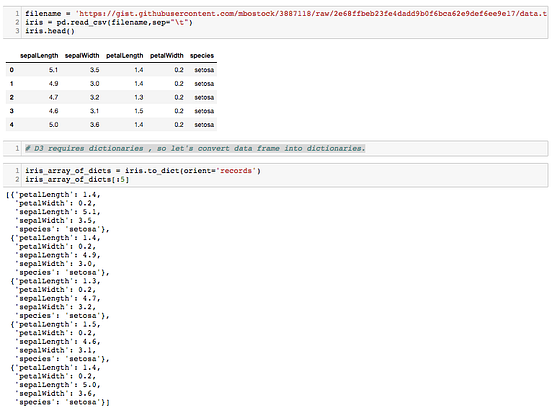Viewport: 552px width, 408px height.
Task: Click the iris.head() code line
Action: 50,31
